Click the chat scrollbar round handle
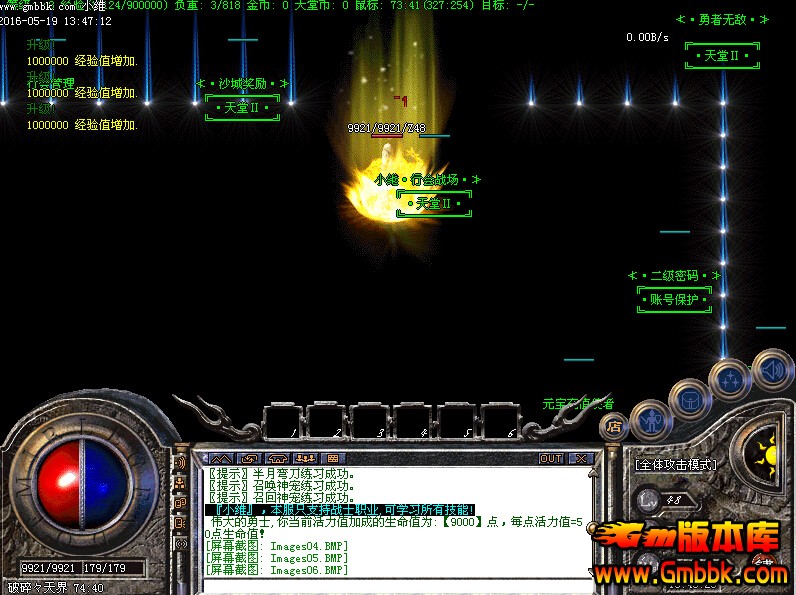Screen dimensions: 796x595 click(x=591, y=528)
